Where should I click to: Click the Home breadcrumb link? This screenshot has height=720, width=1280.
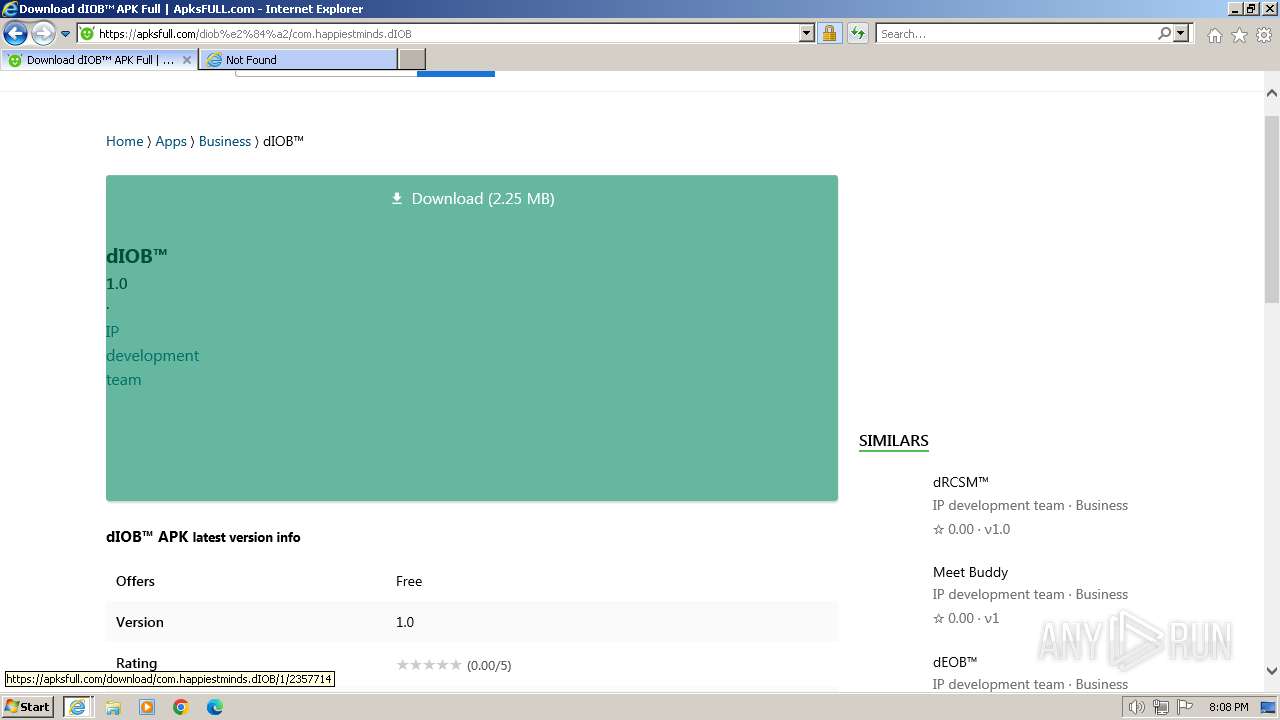point(124,141)
